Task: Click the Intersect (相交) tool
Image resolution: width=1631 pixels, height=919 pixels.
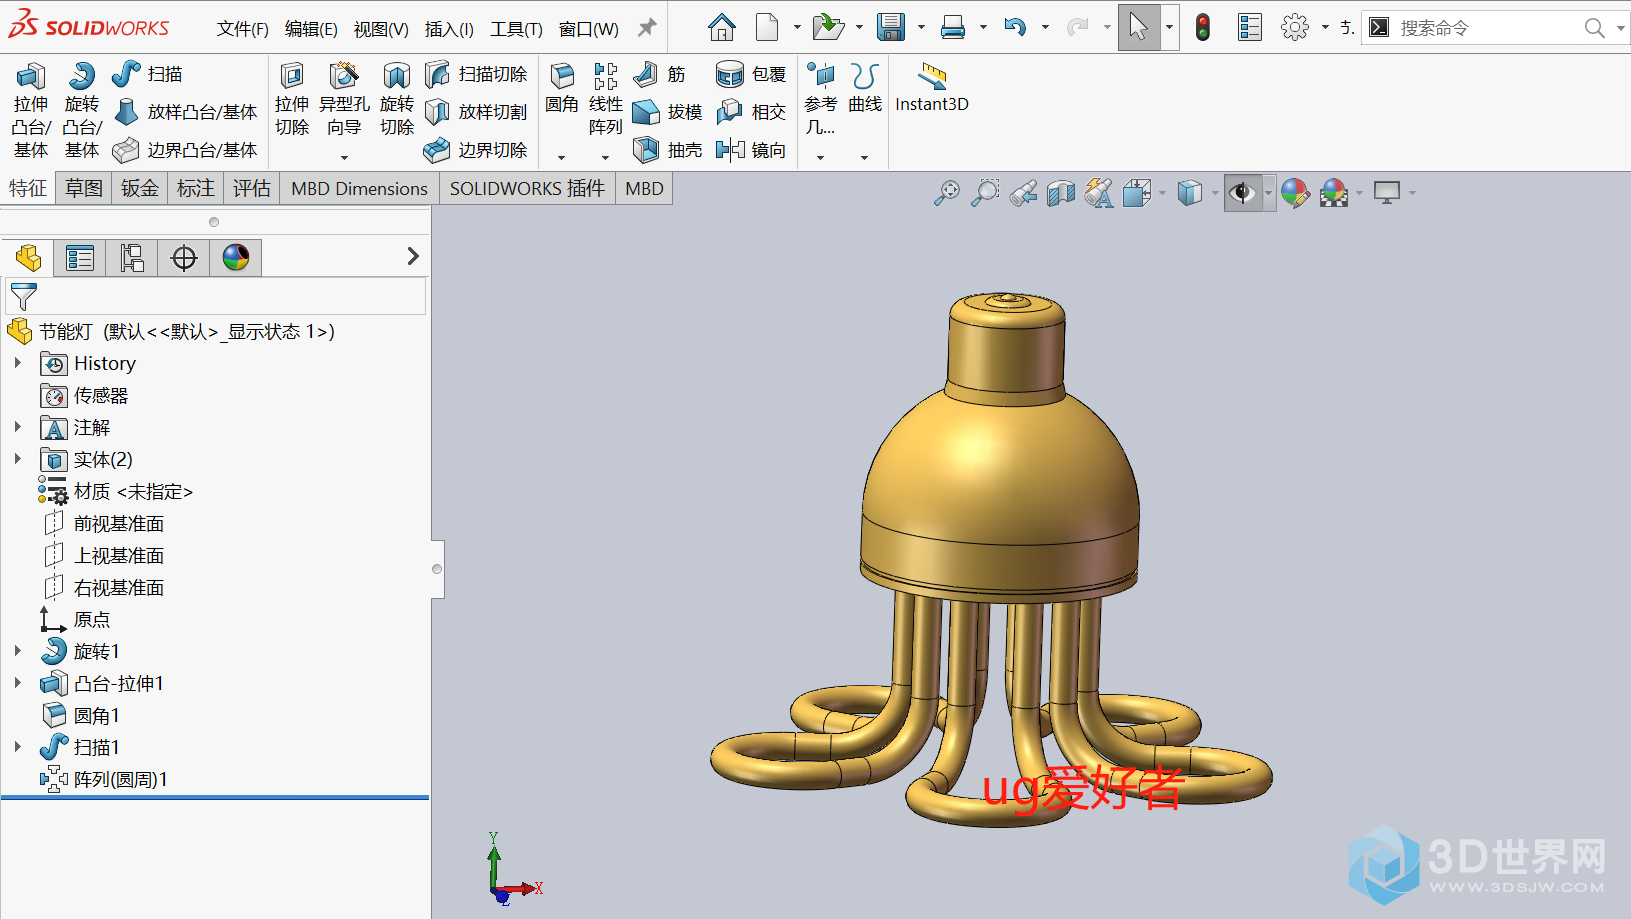Action: coord(751,112)
